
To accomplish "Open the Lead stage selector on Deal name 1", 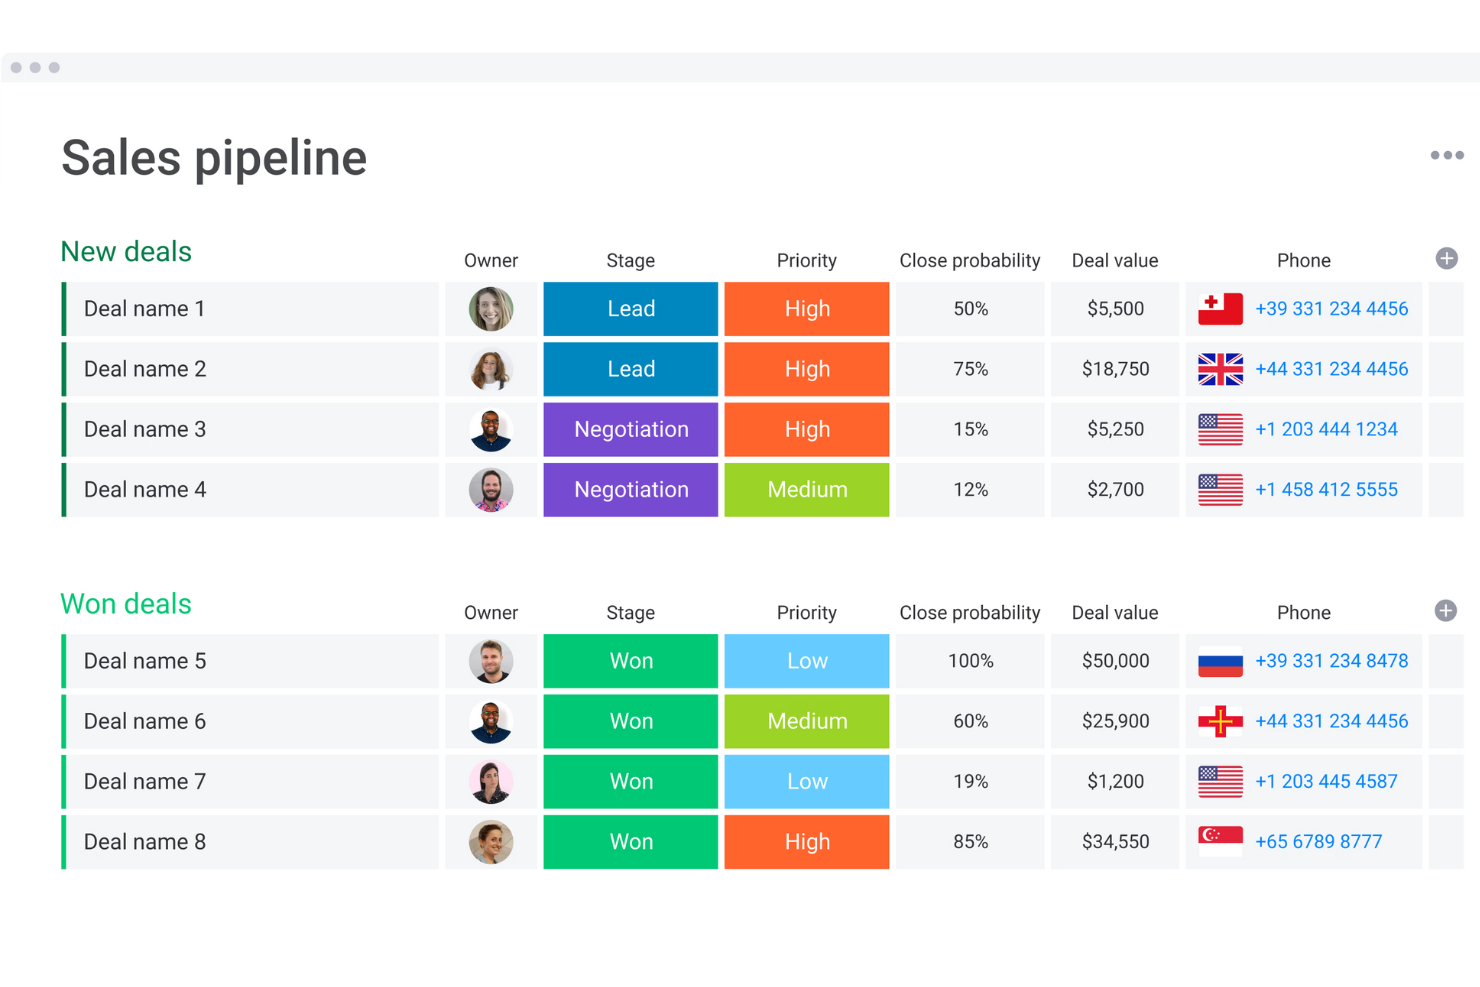I will [630, 309].
